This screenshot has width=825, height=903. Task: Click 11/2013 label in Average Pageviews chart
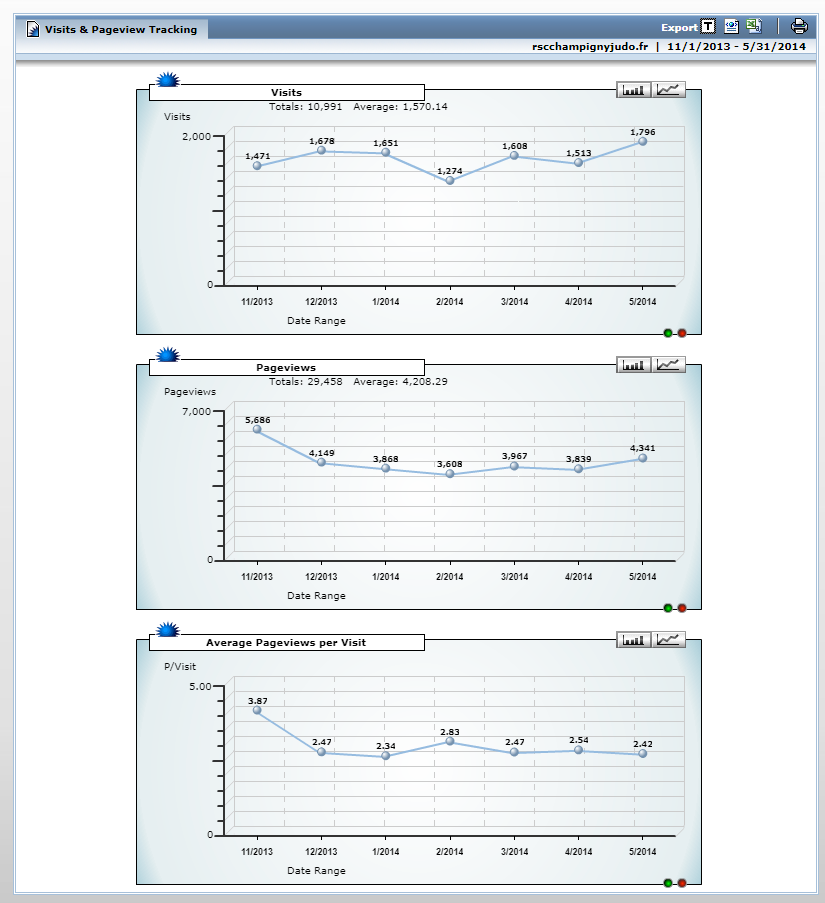[257, 851]
